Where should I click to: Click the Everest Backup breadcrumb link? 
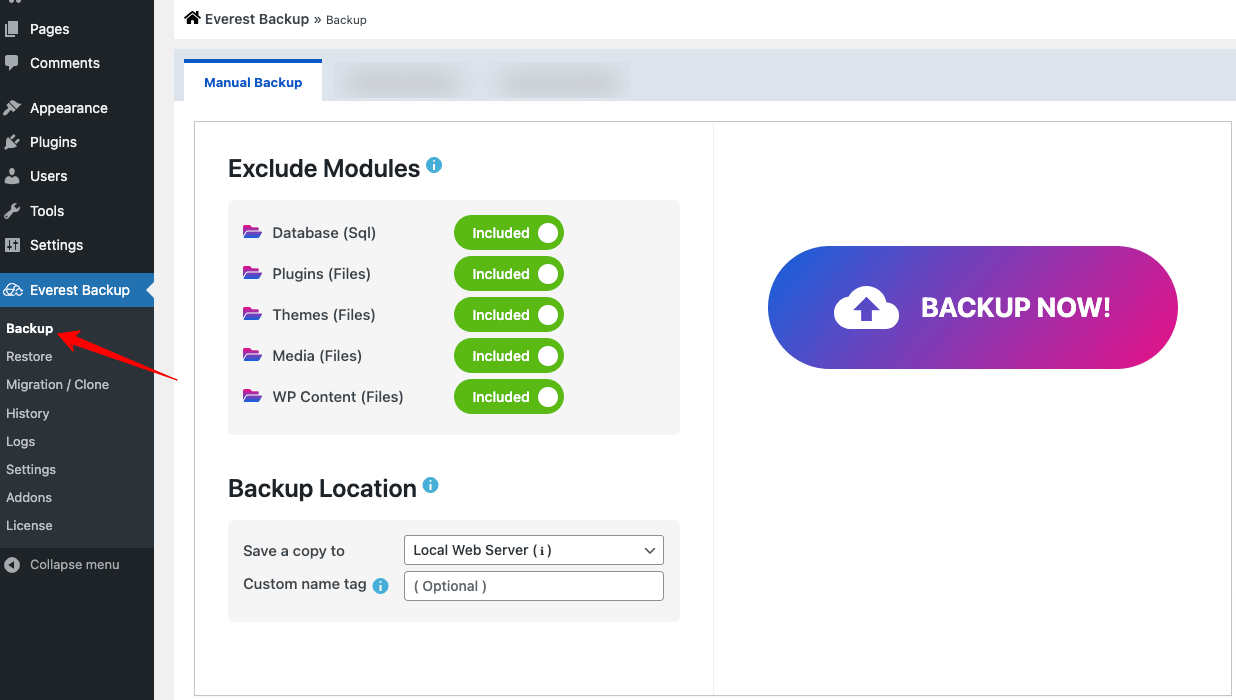coord(257,19)
